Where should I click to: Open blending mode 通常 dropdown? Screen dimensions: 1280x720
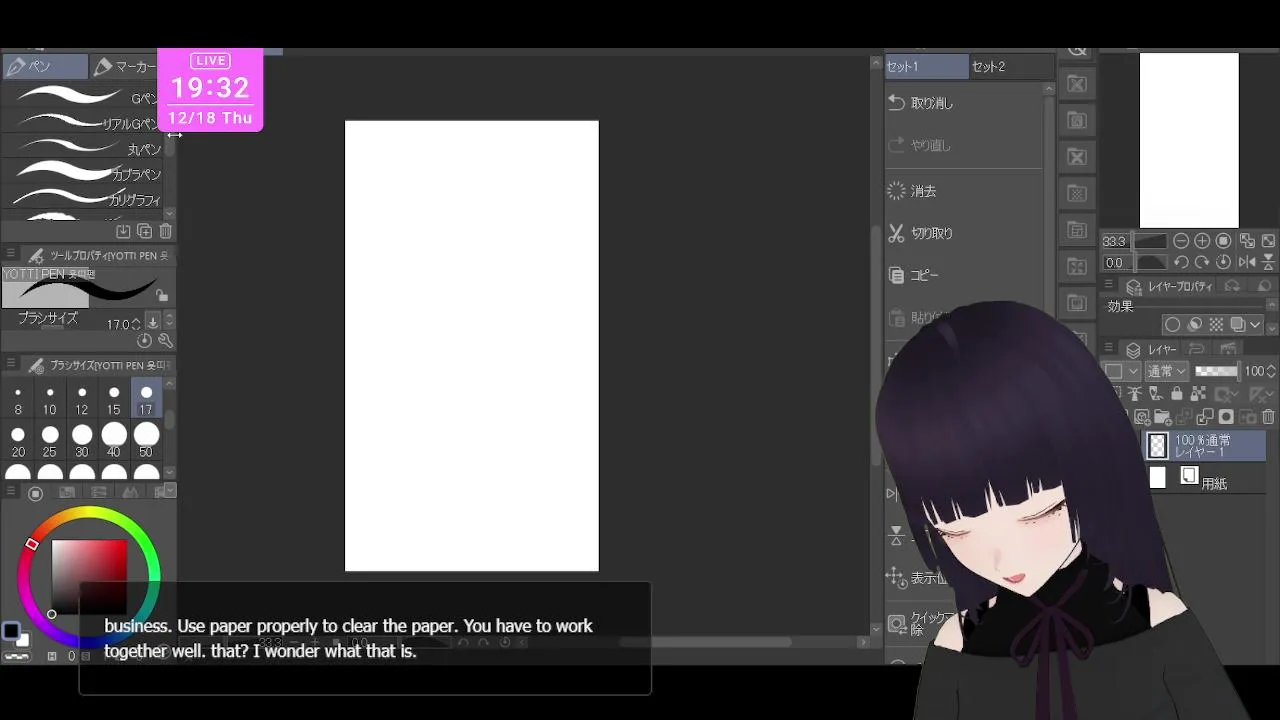click(1166, 371)
